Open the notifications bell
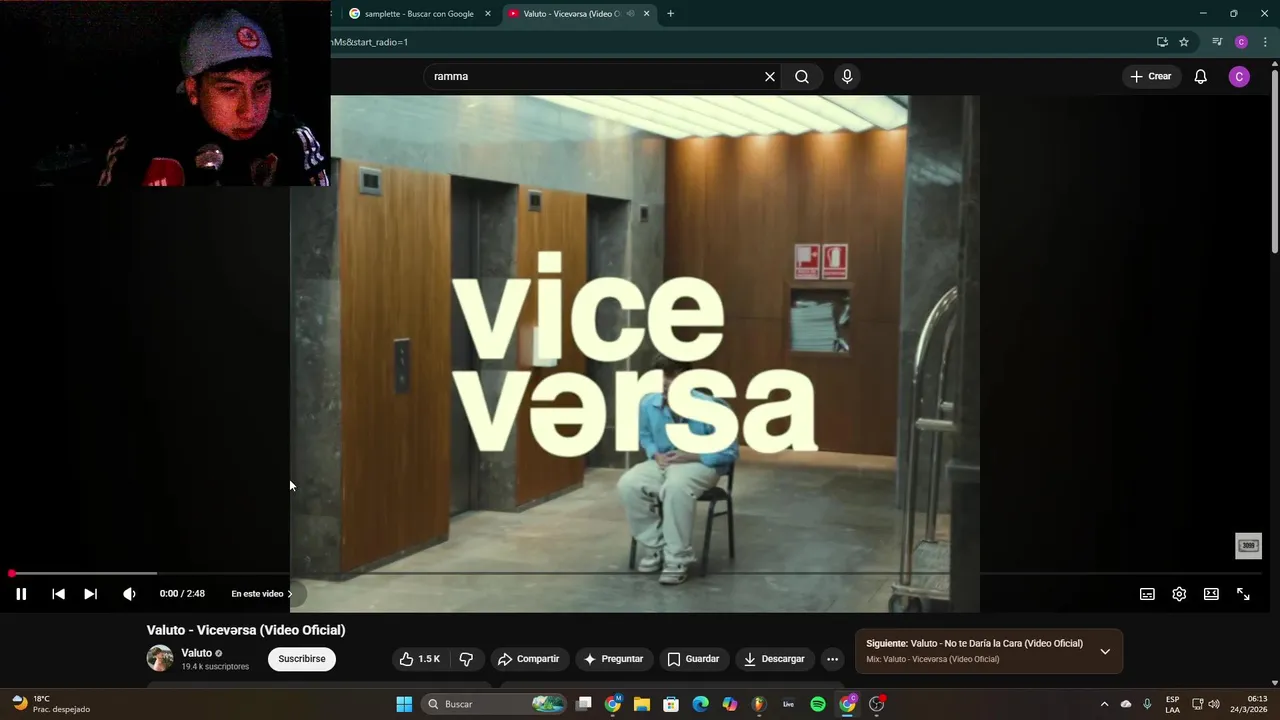Image resolution: width=1280 pixels, height=720 pixels. click(1201, 77)
